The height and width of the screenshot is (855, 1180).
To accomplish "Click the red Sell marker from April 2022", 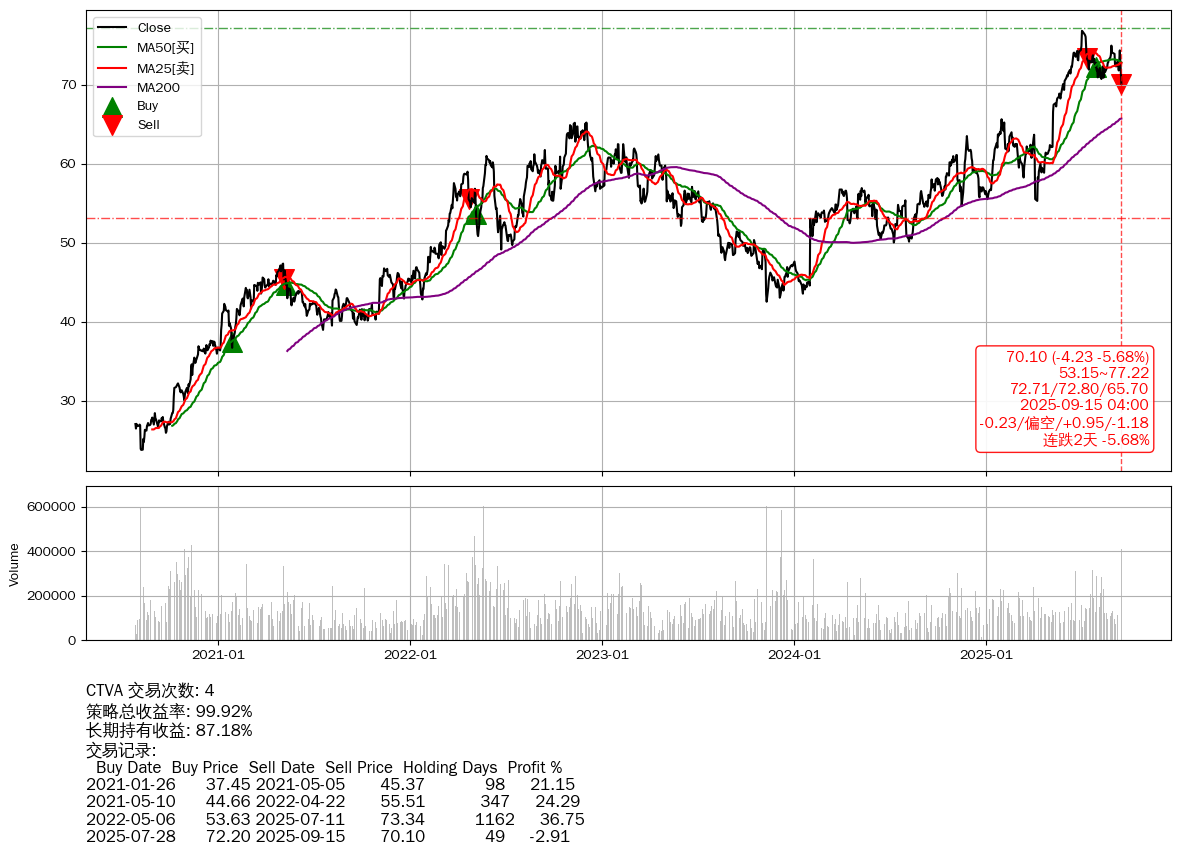I will [469, 198].
